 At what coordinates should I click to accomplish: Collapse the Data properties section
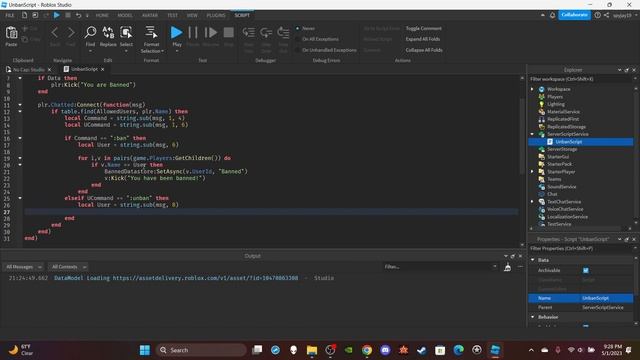[533, 260]
